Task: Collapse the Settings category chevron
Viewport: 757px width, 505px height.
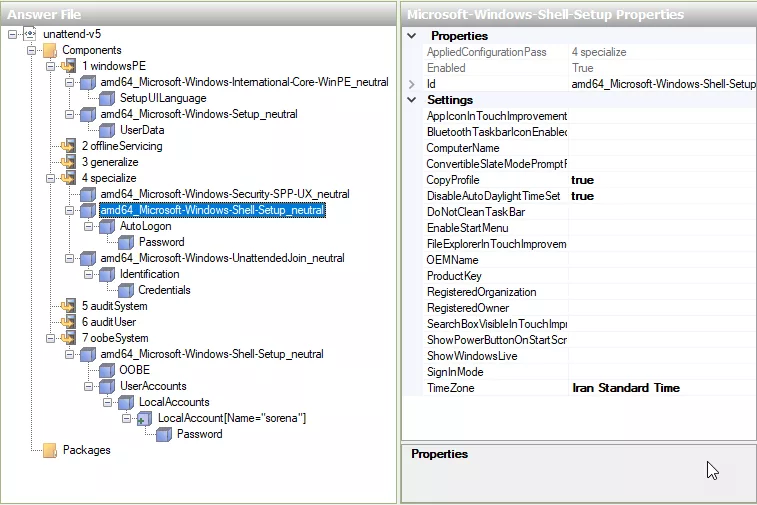Action: click(412, 100)
